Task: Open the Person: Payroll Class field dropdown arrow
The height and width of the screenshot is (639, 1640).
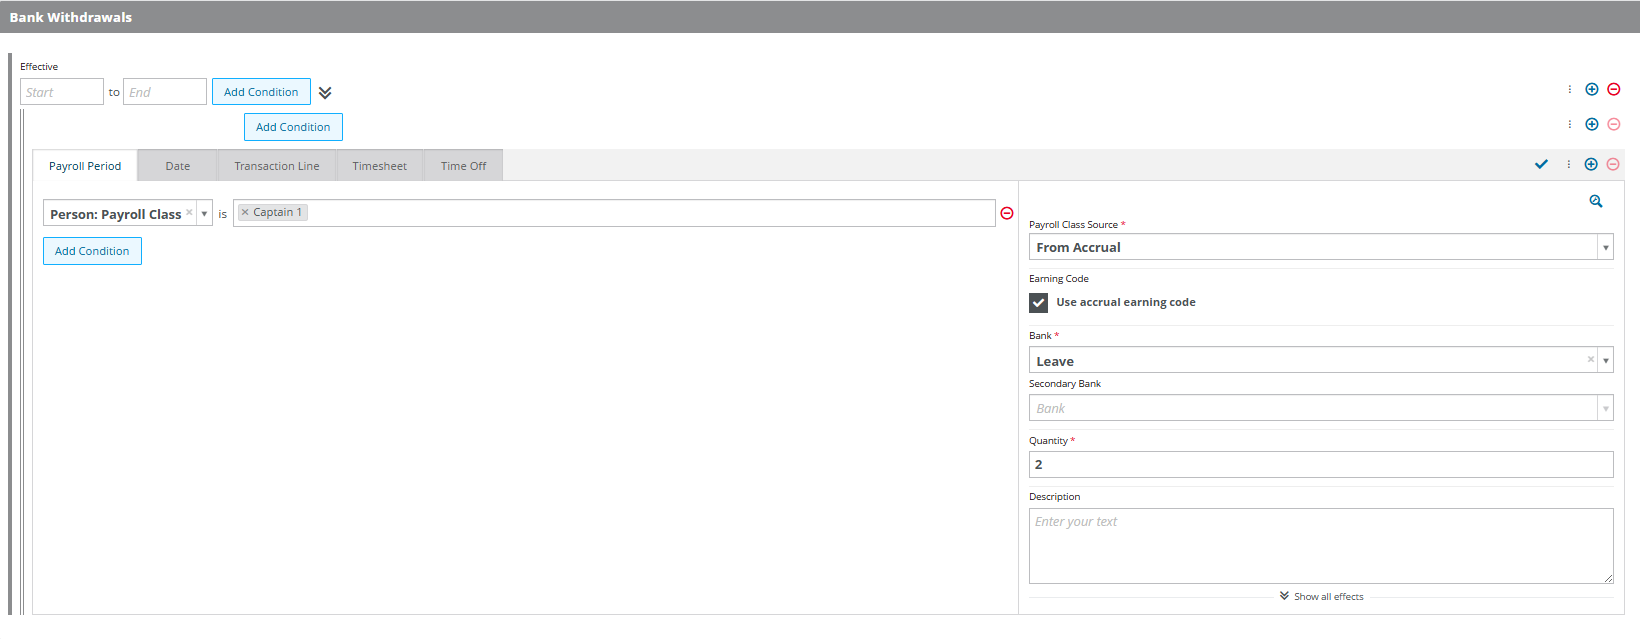Action: point(204,214)
